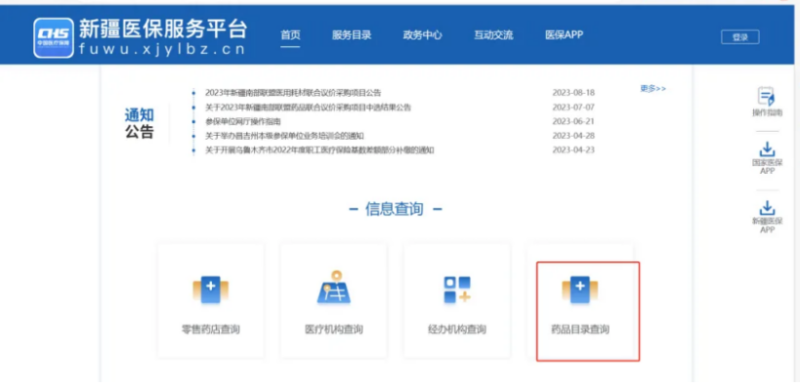Open the 互动交流 menu item

[493, 35]
